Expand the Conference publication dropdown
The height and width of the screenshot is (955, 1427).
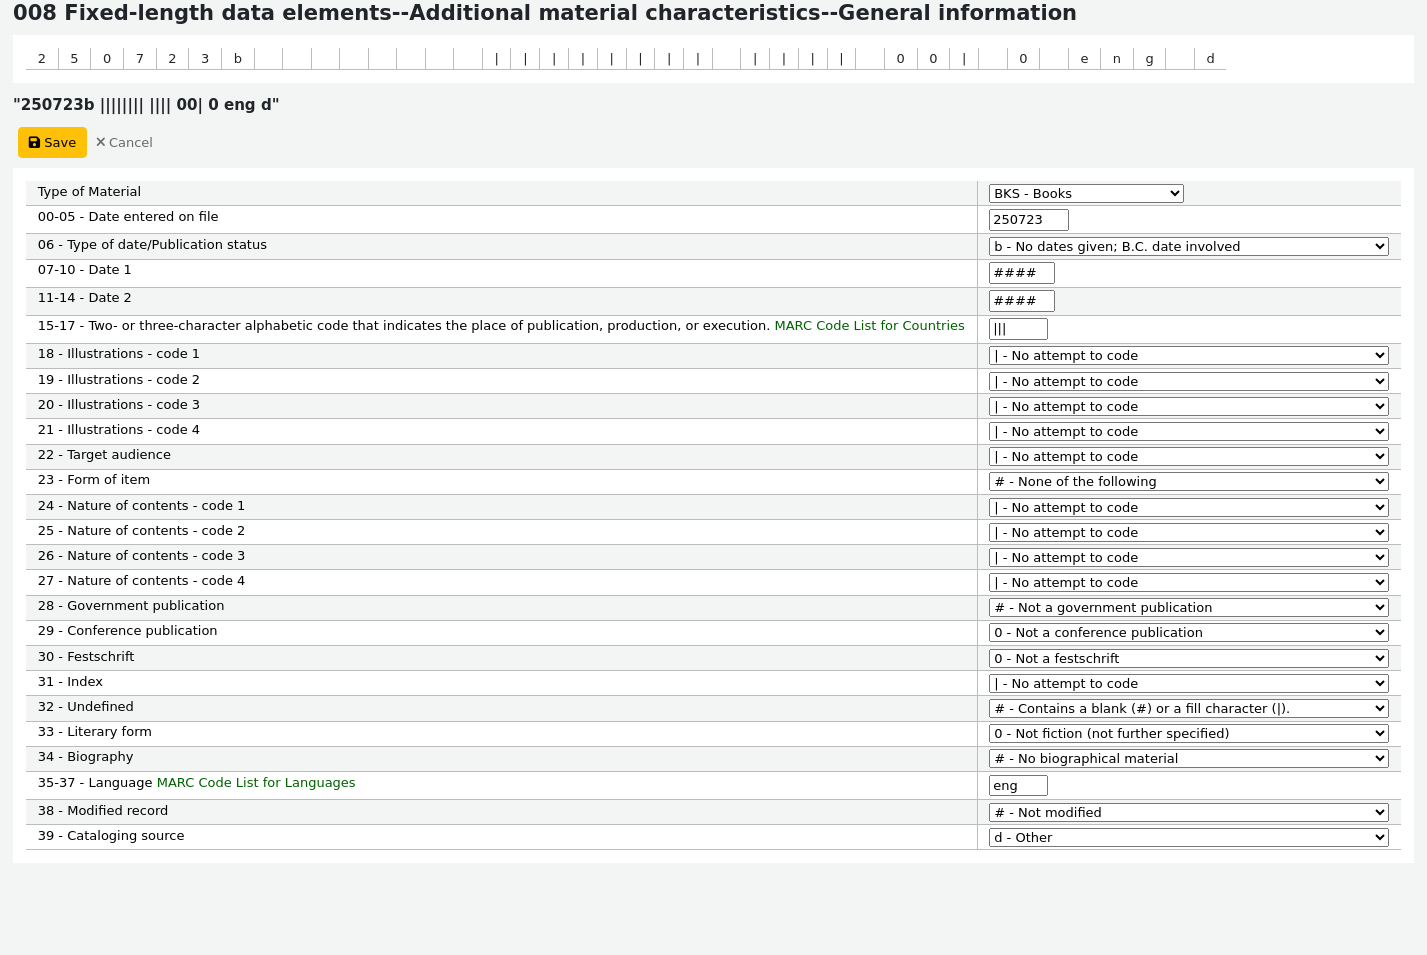1188,633
